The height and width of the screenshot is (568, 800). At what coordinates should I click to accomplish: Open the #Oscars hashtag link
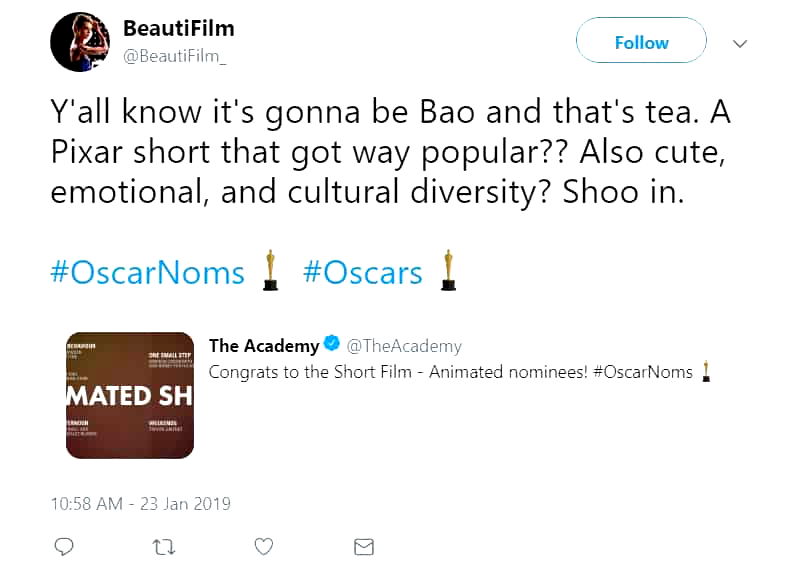tap(362, 272)
